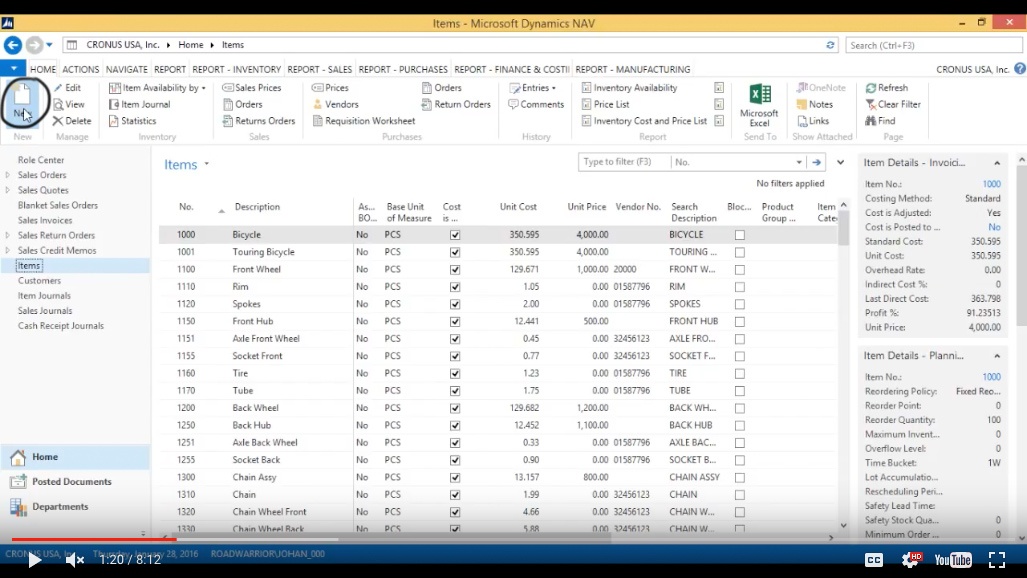Viewport: 1027px width, 578px height.
Task: Open Comments in History group
Action: [536, 104]
